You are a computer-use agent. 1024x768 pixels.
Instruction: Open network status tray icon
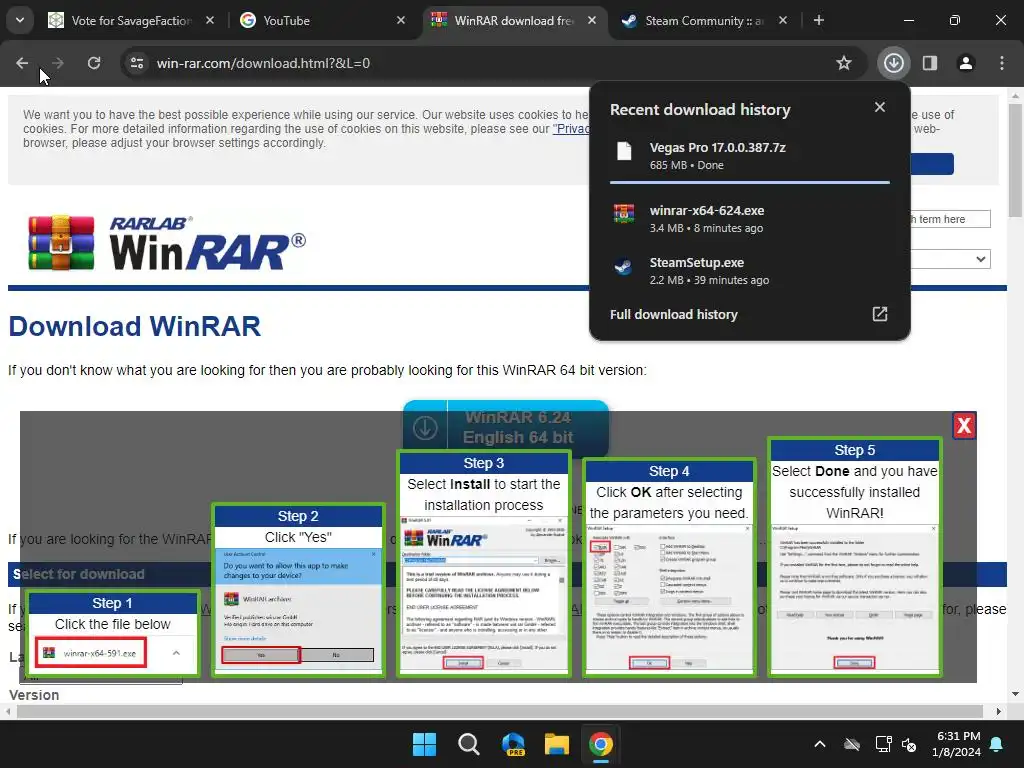[883, 744]
